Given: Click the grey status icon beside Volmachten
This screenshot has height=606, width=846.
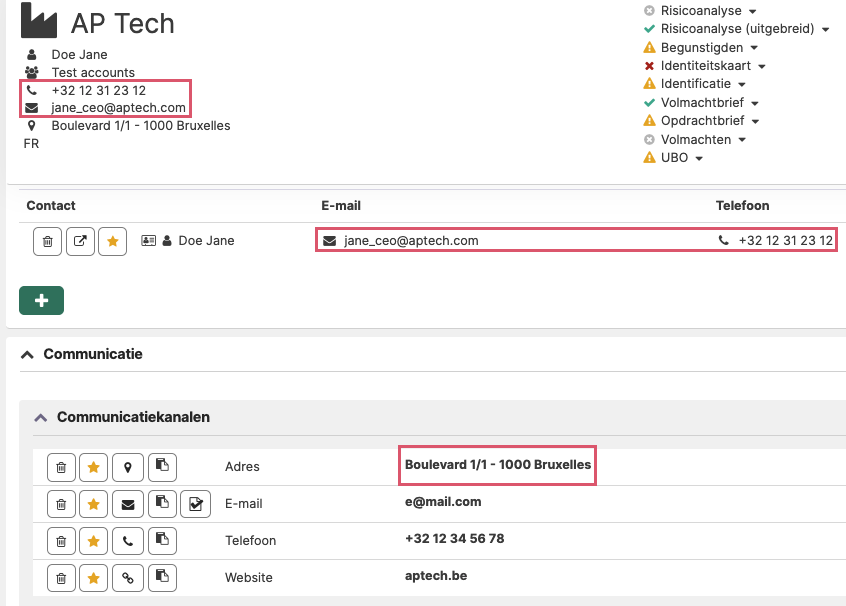Looking at the screenshot, I should click(650, 140).
